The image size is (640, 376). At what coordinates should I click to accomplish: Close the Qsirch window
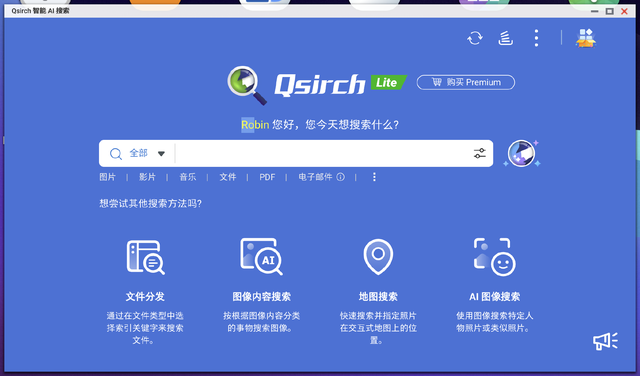[624, 11]
